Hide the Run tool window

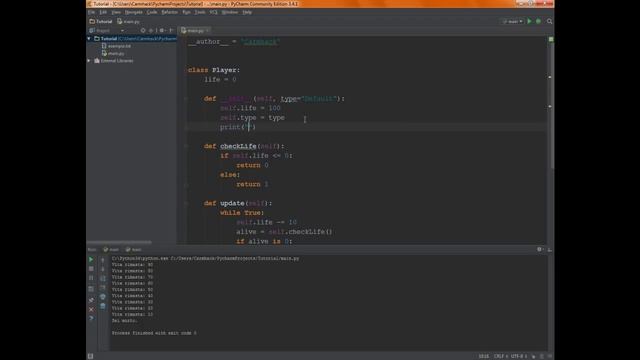pyautogui.click(x=549, y=249)
